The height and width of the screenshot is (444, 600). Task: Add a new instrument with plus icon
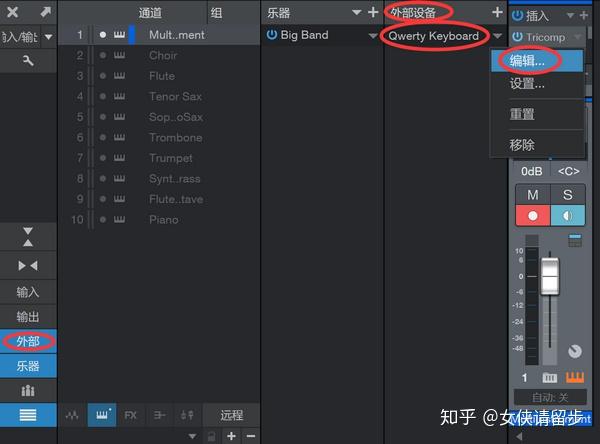coord(373,13)
